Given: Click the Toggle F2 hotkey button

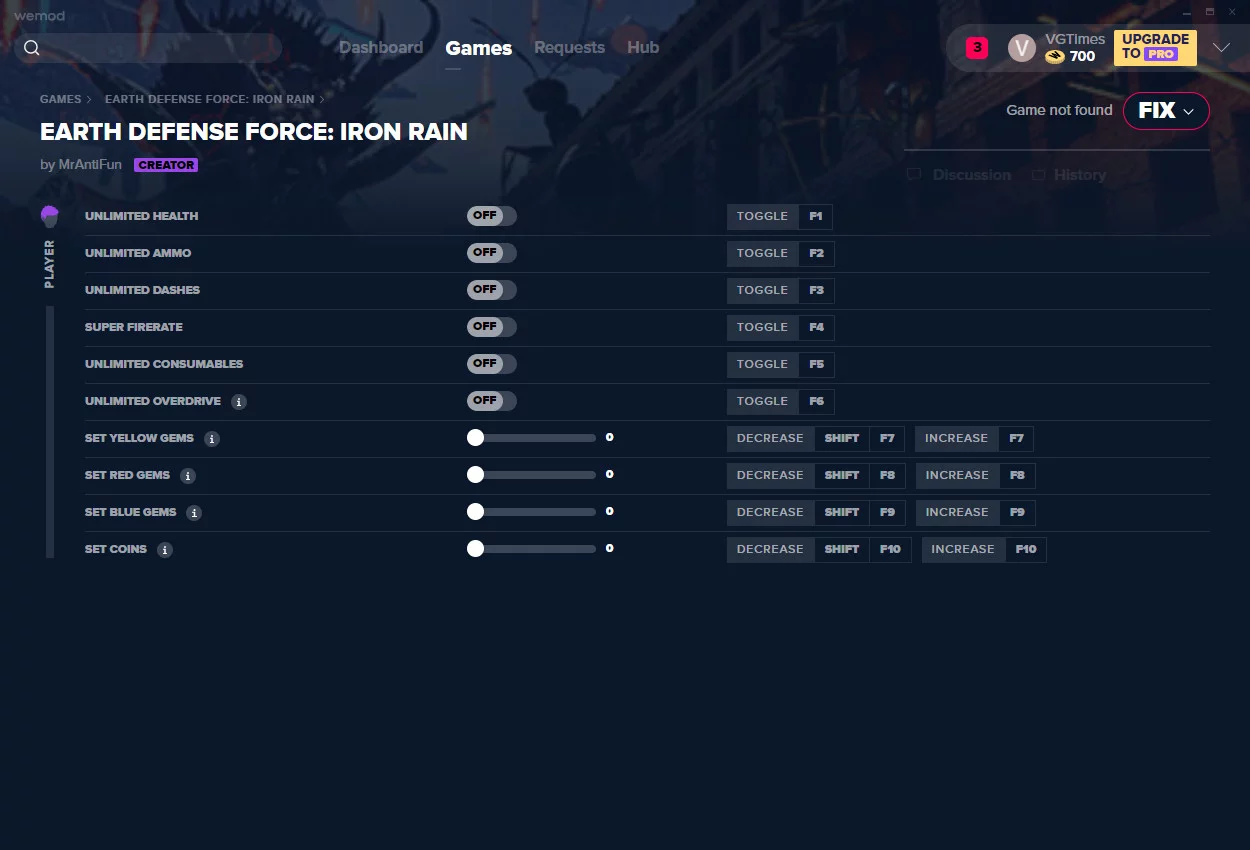Looking at the screenshot, I should pos(780,254).
